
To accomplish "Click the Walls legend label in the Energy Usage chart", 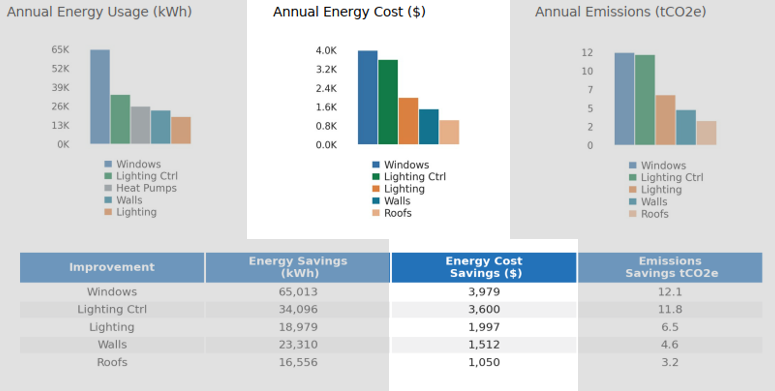I will [129, 200].
